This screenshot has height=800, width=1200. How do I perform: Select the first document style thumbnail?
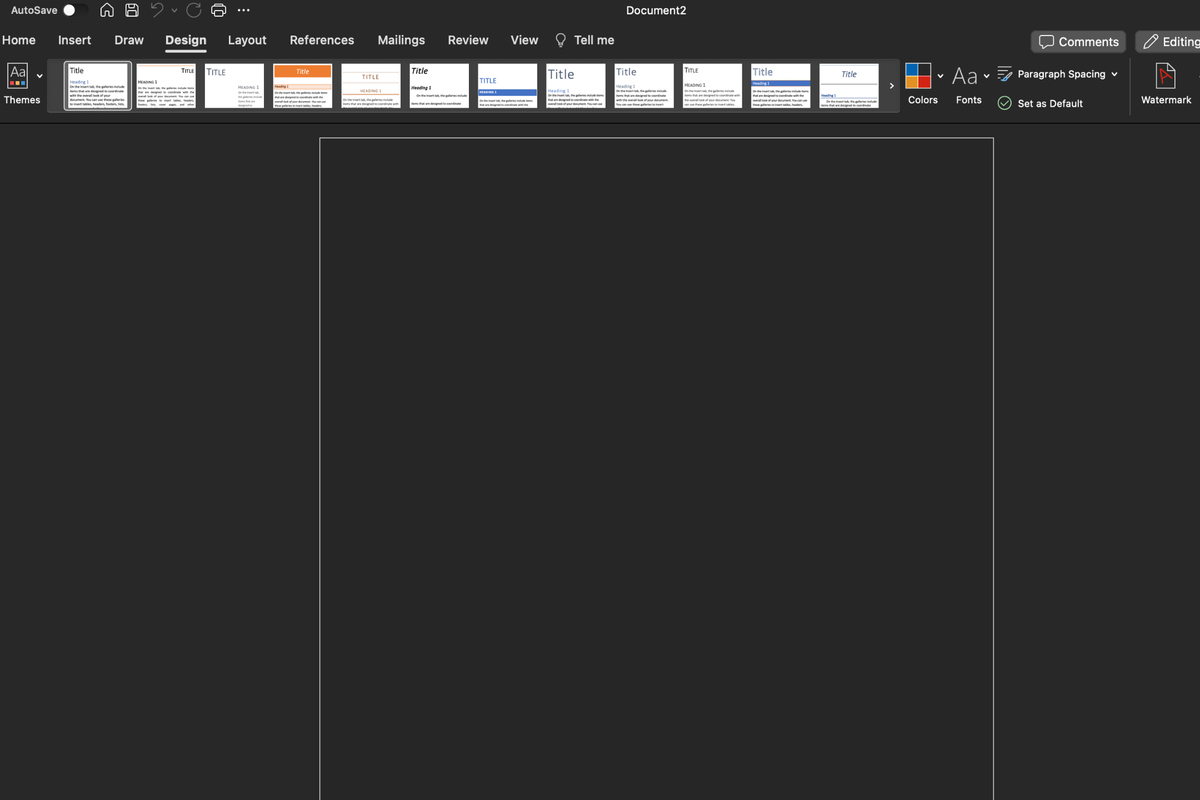[x=97, y=85]
